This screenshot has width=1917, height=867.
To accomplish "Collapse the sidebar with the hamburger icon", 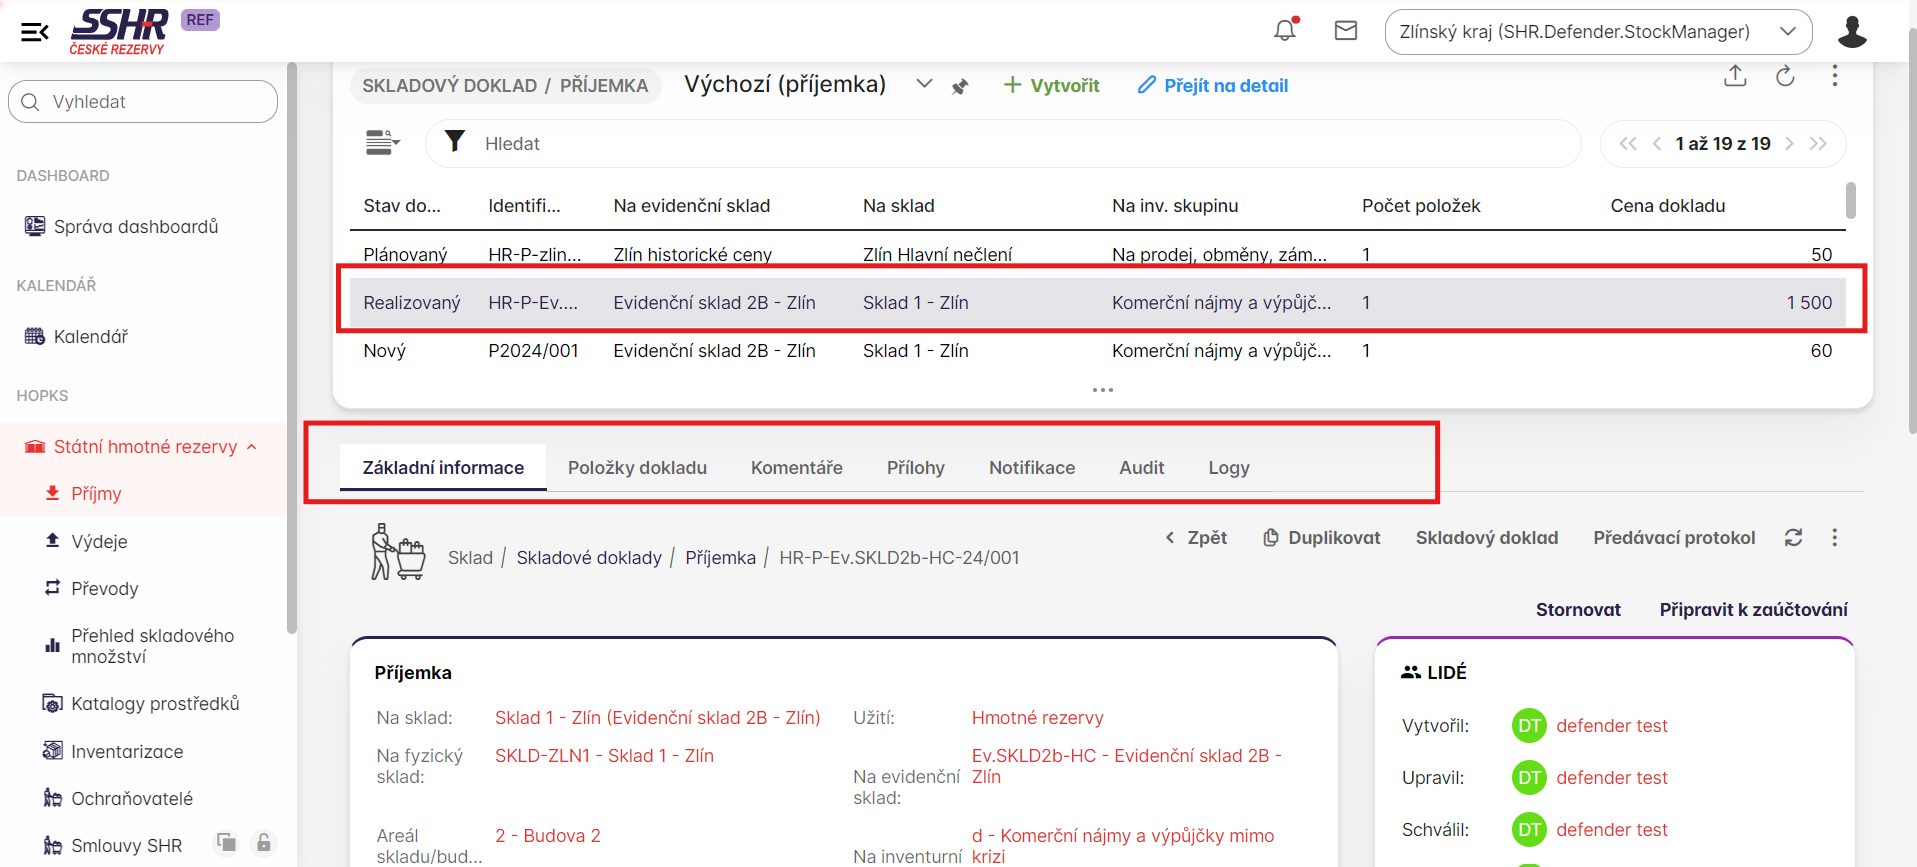I will click(x=35, y=32).
